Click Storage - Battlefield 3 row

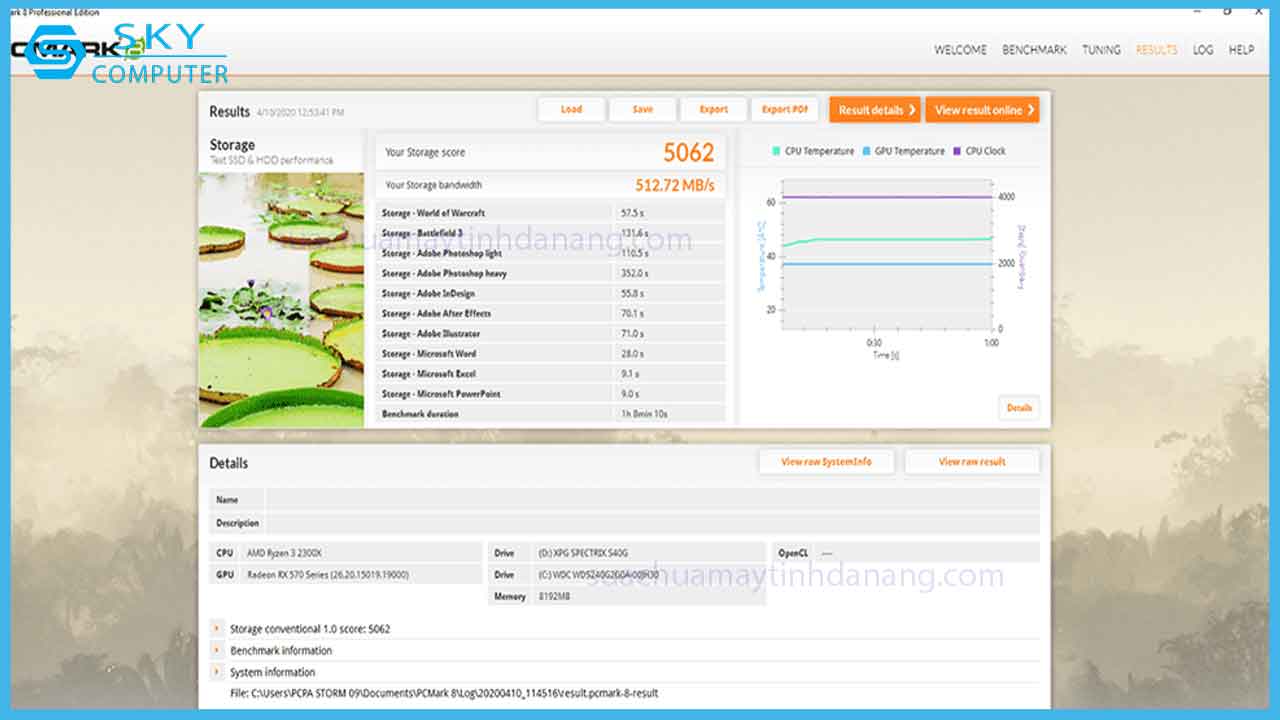(551, 233)
